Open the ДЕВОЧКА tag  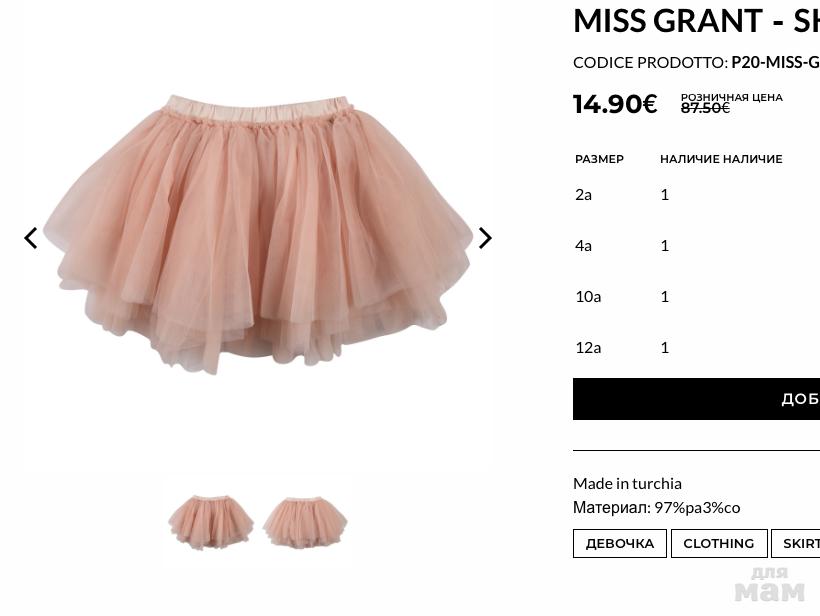point(620,543)
